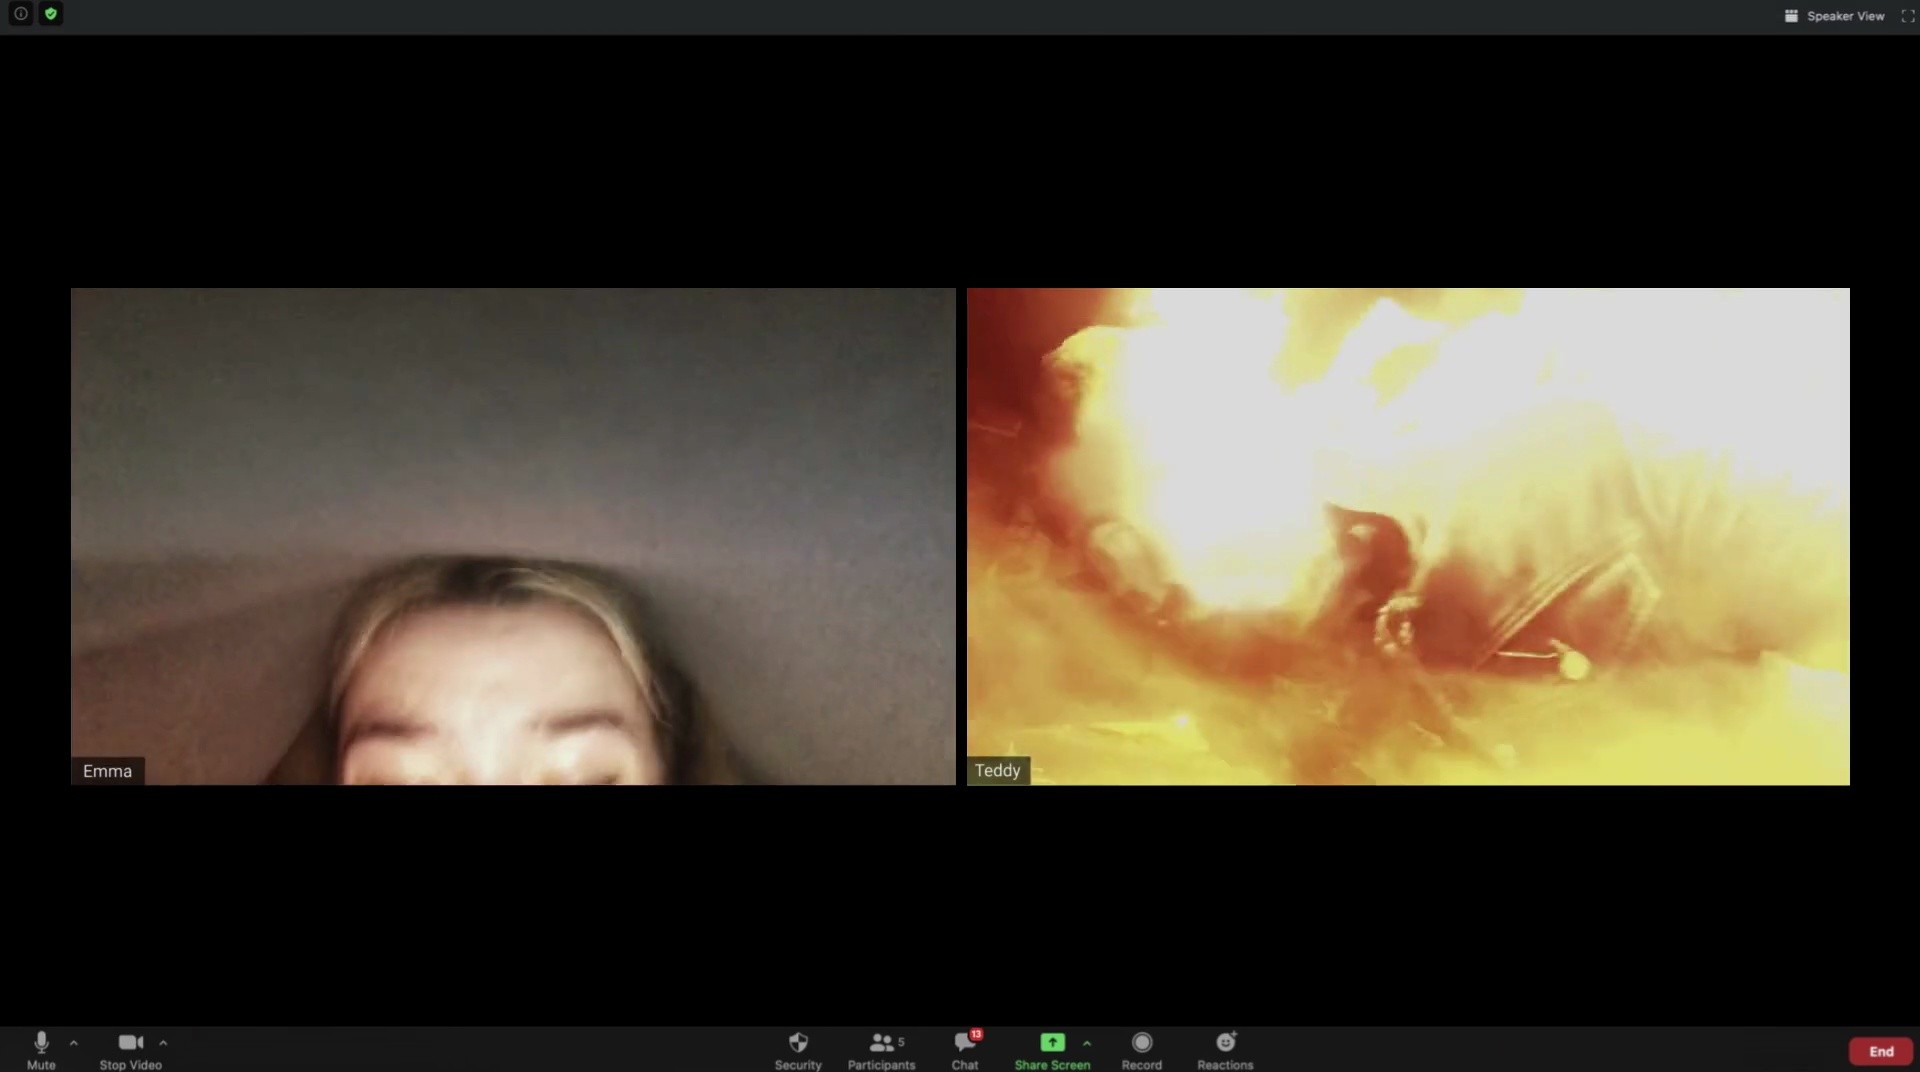The image size is (1920, 1072).
Task: Open audio options arrow beside Mute
Action: coord(74,1043)
